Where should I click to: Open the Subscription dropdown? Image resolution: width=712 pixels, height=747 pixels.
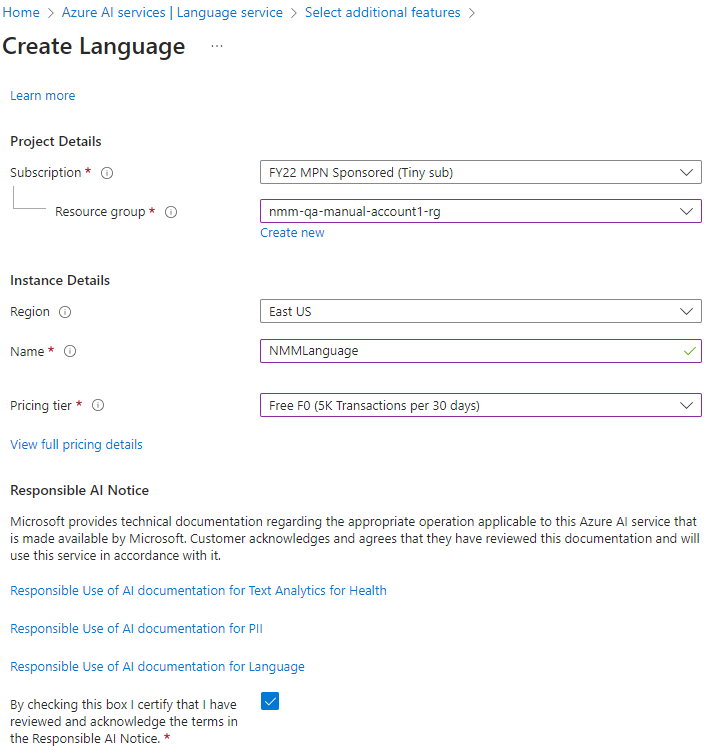pyautogui.click(x=481, y=172)
